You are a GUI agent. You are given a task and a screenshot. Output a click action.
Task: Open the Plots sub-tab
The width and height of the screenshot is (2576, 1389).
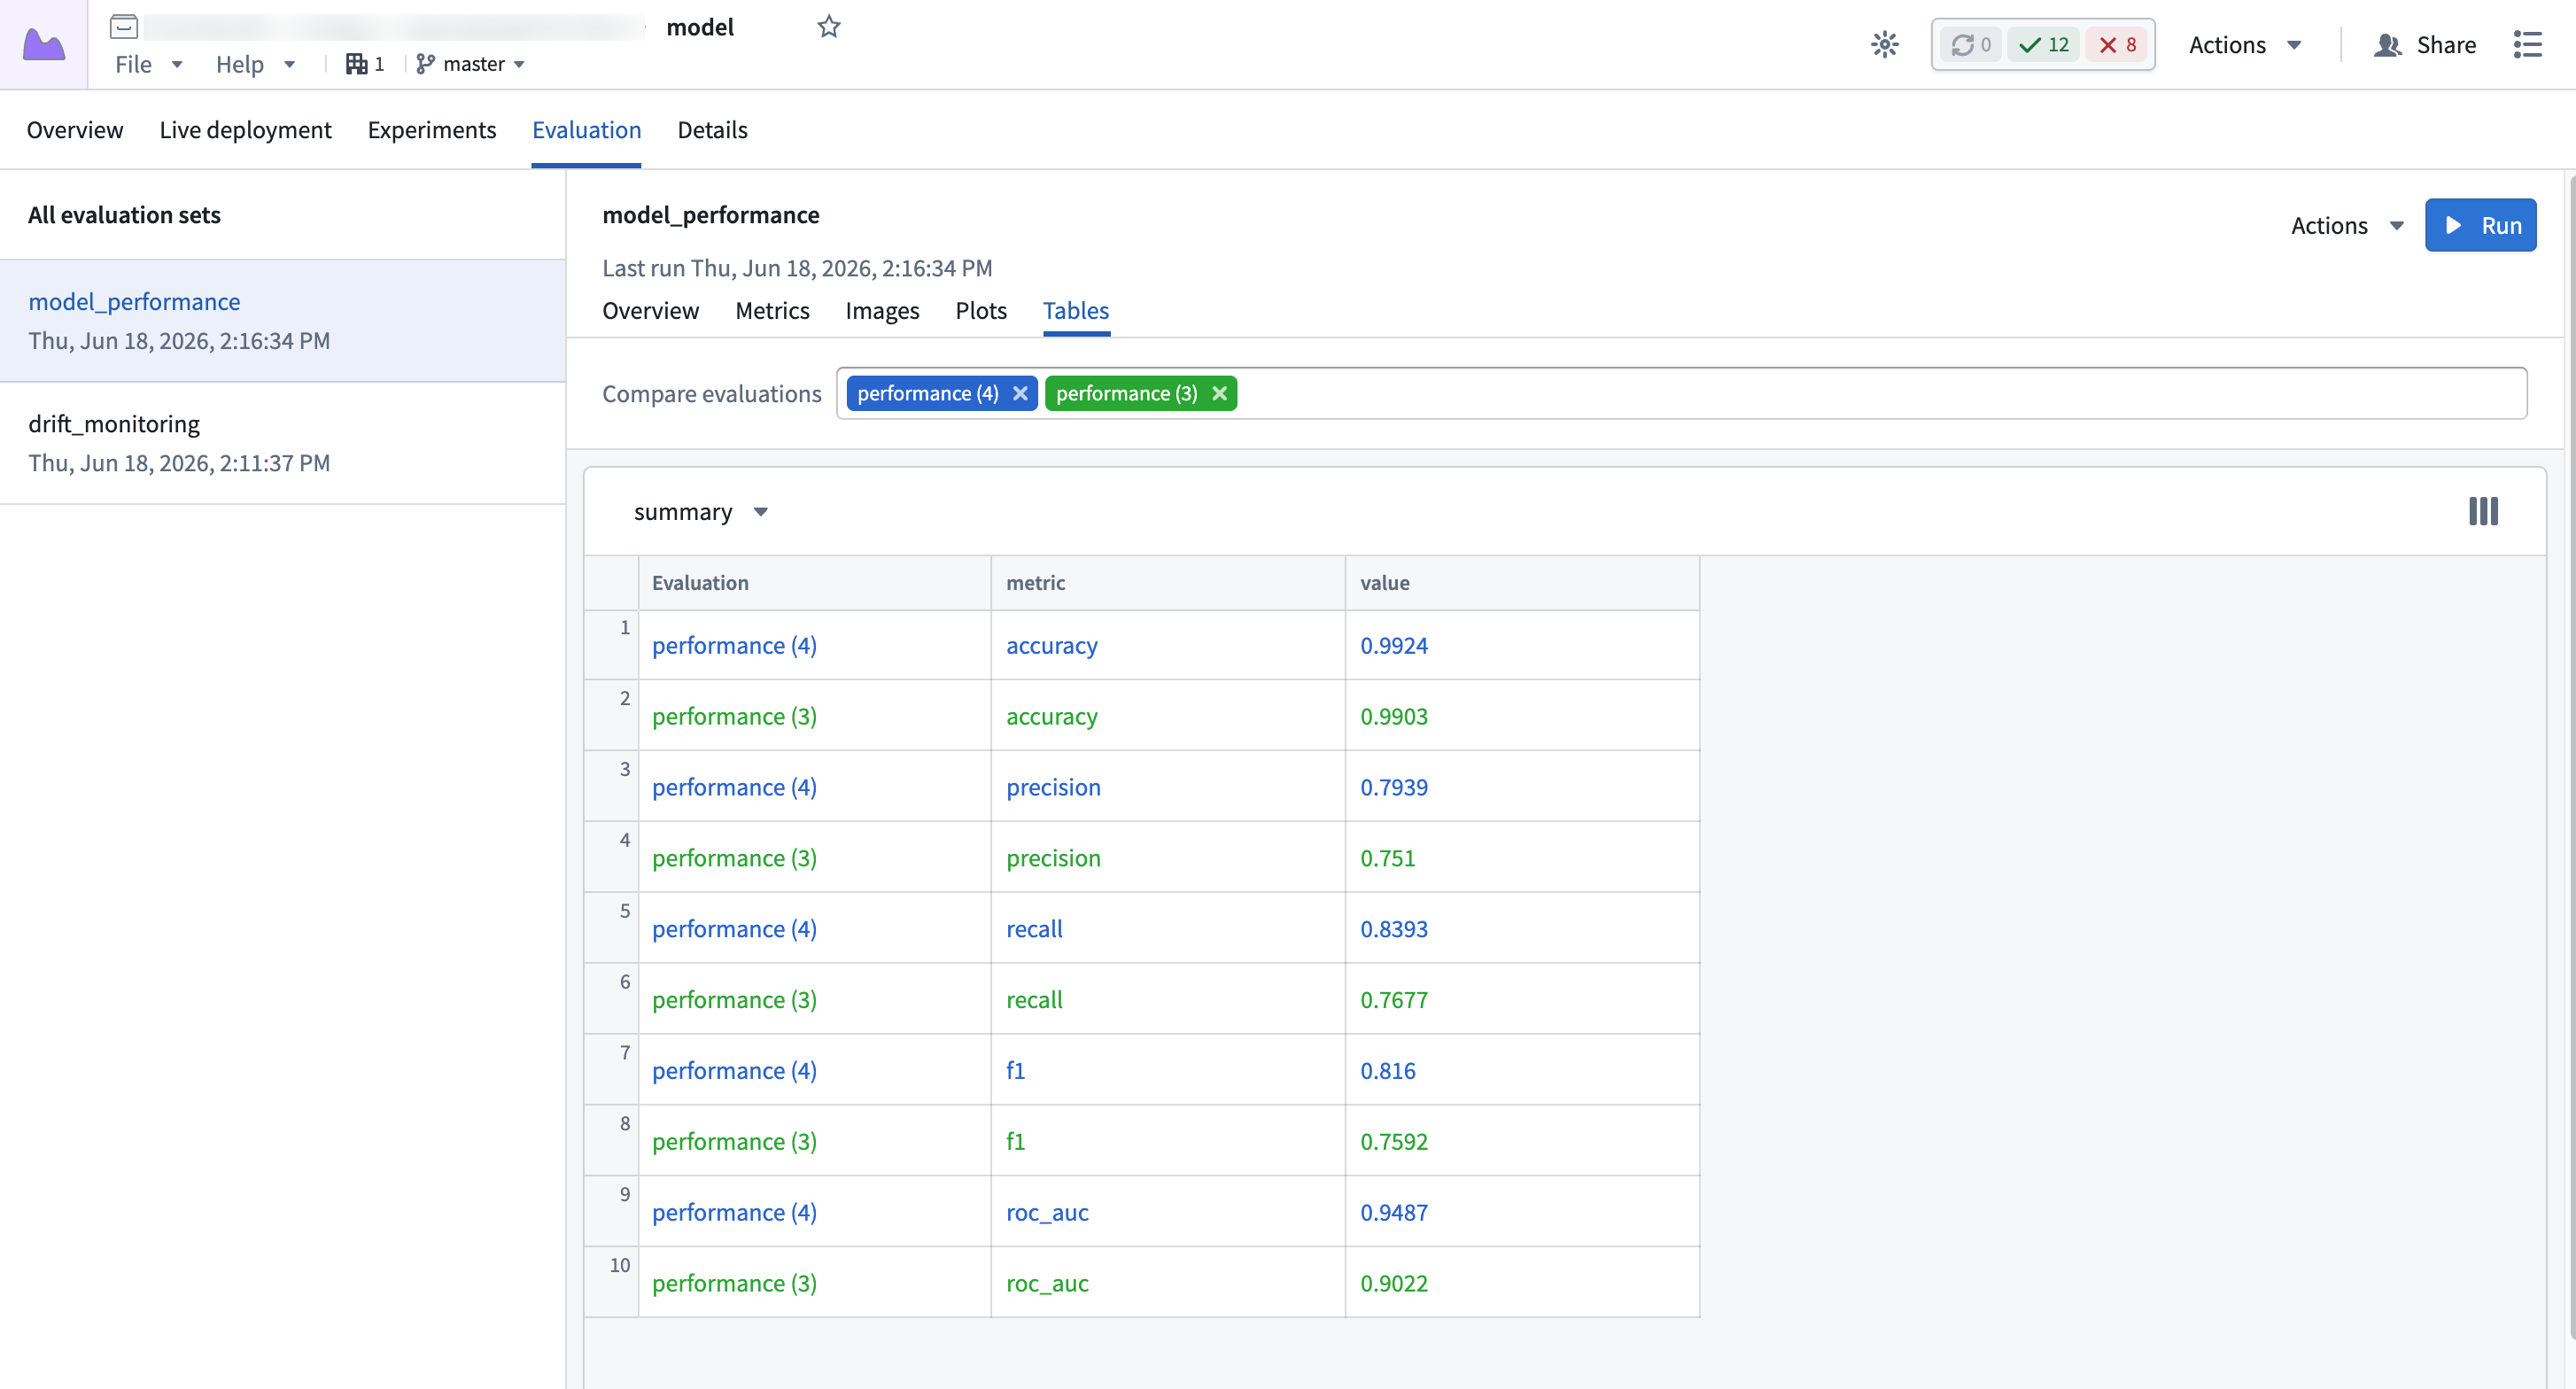980,310
